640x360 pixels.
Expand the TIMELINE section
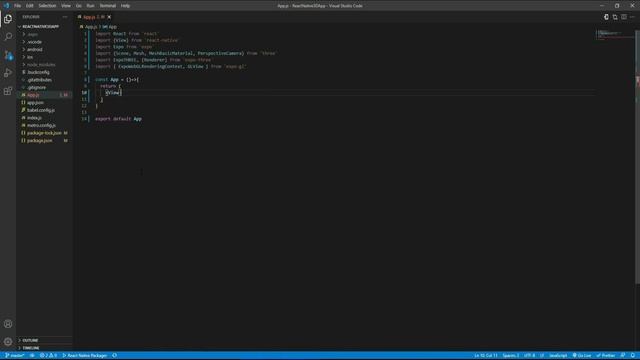point(31,348)
